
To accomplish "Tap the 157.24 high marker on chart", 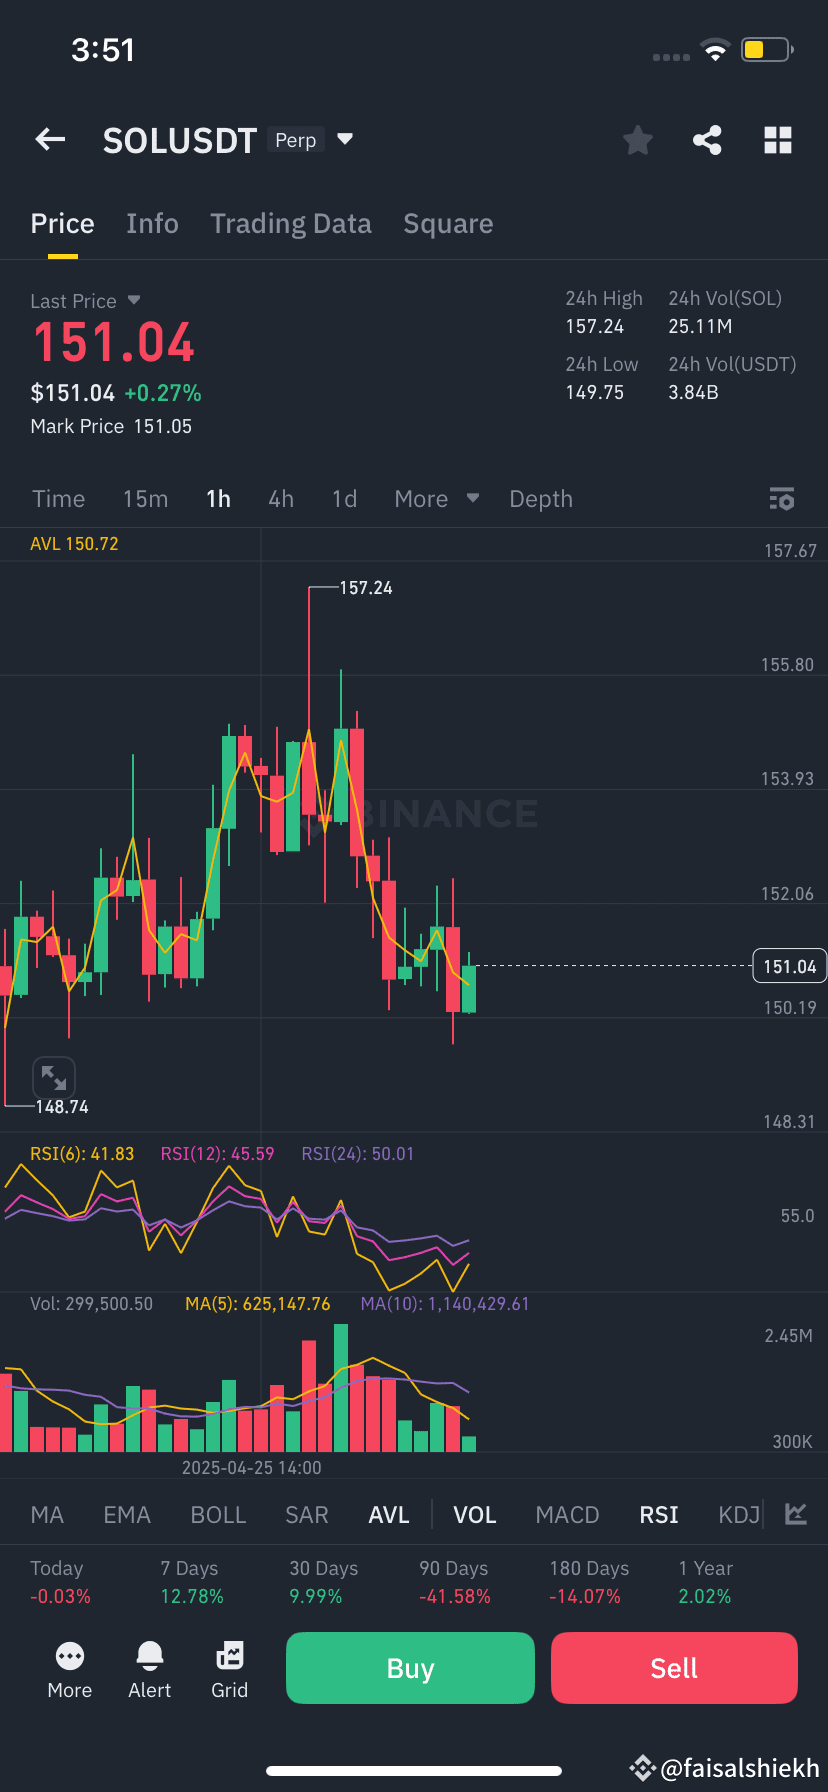I will click(x=366, y=588).
